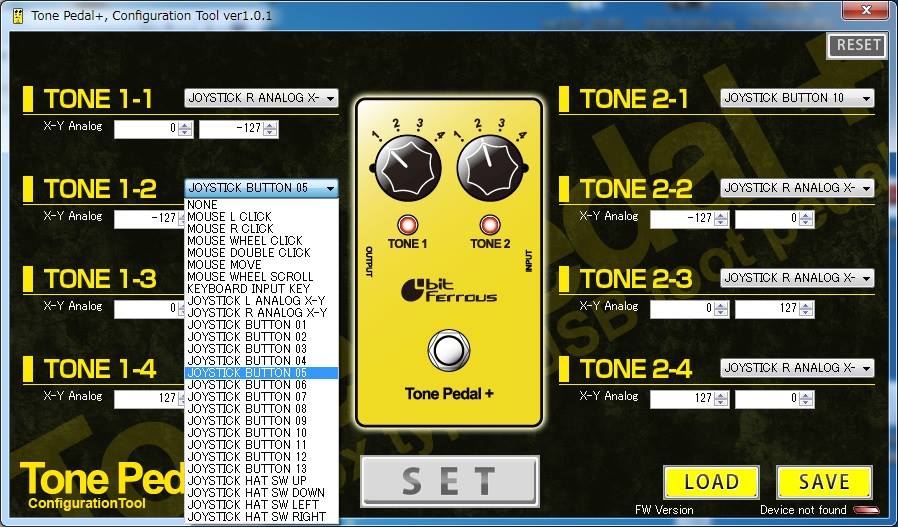This screenshot has height=527, width=898.
Task: Click the yellow SAVE button
Action: (x=824, y=482)
